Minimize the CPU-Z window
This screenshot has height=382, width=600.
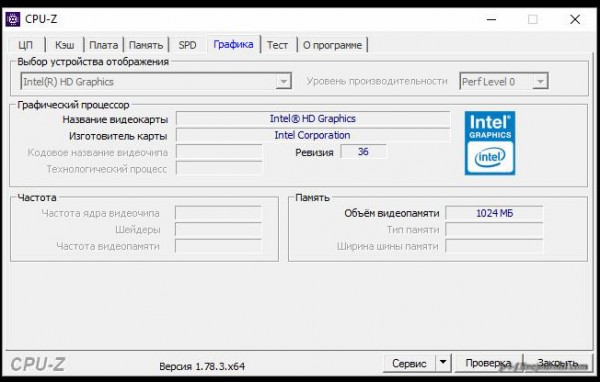(492, 19)
